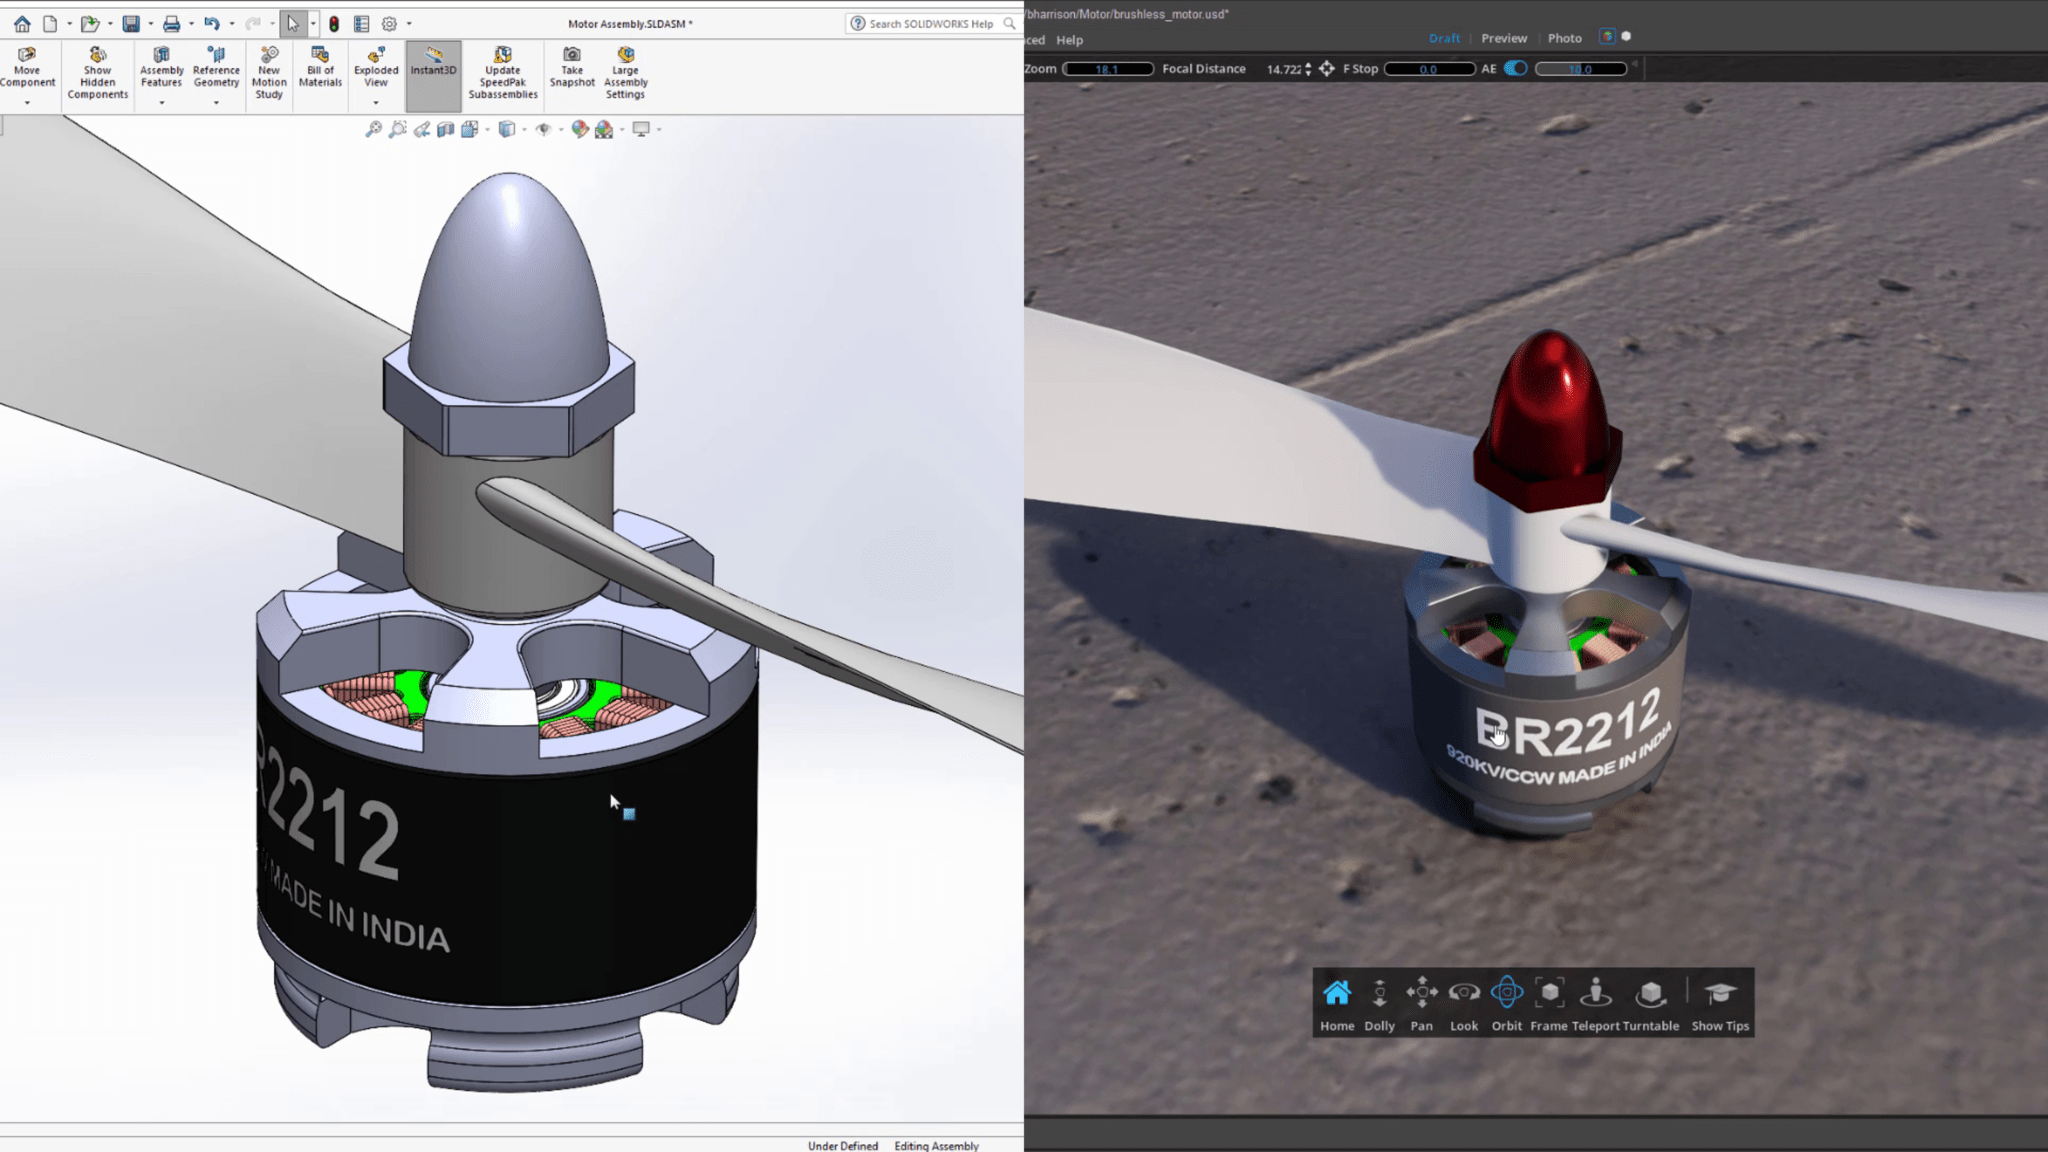Activate the Pan camera tool
Screen dimensions: 2048x1152
[1421, 993]
